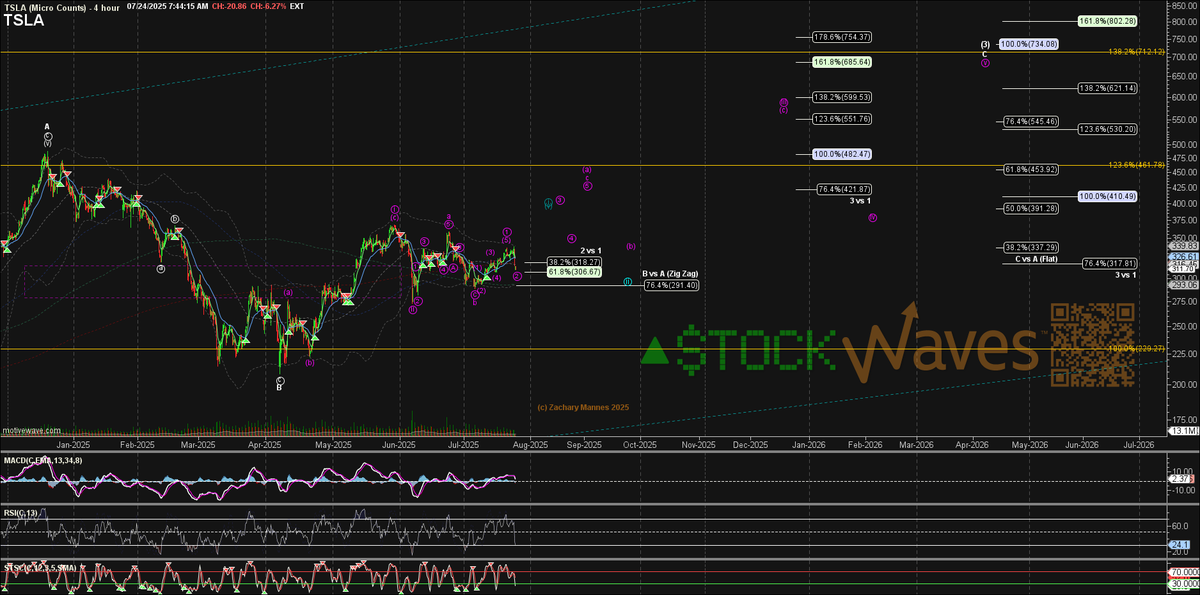Click the wave 'B' label at April low
Screen dimensions: 1200x595
coord(280,387)
